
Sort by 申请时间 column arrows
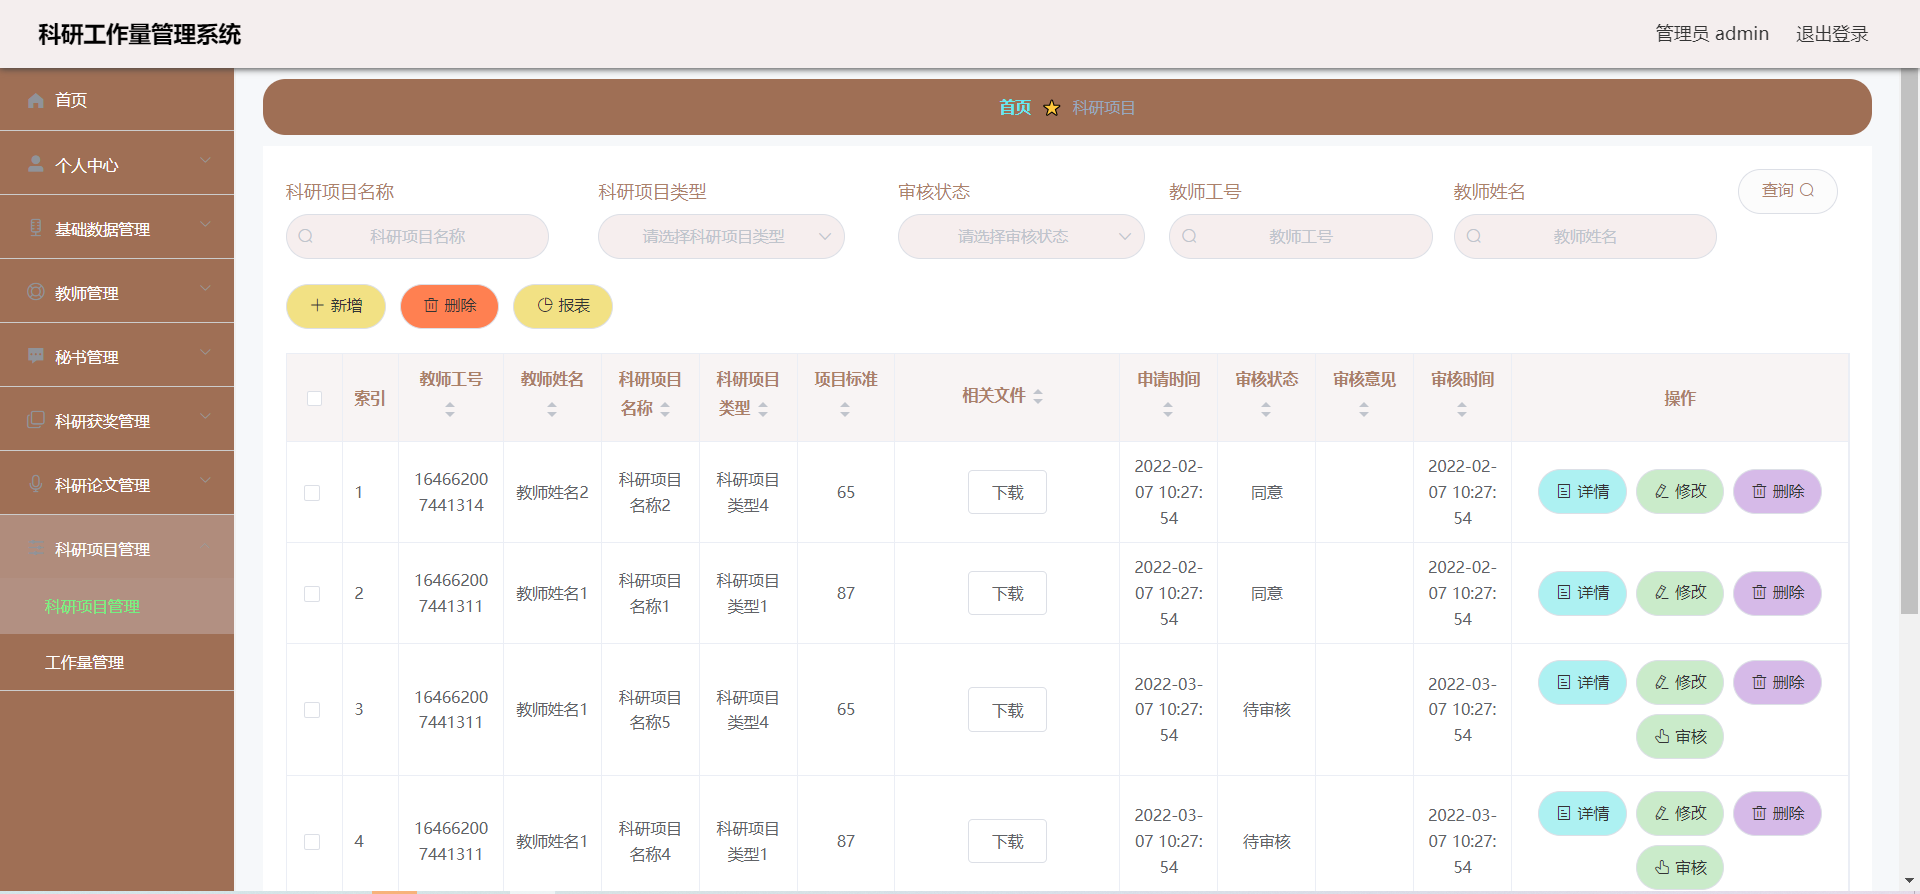click(1168, 410)
